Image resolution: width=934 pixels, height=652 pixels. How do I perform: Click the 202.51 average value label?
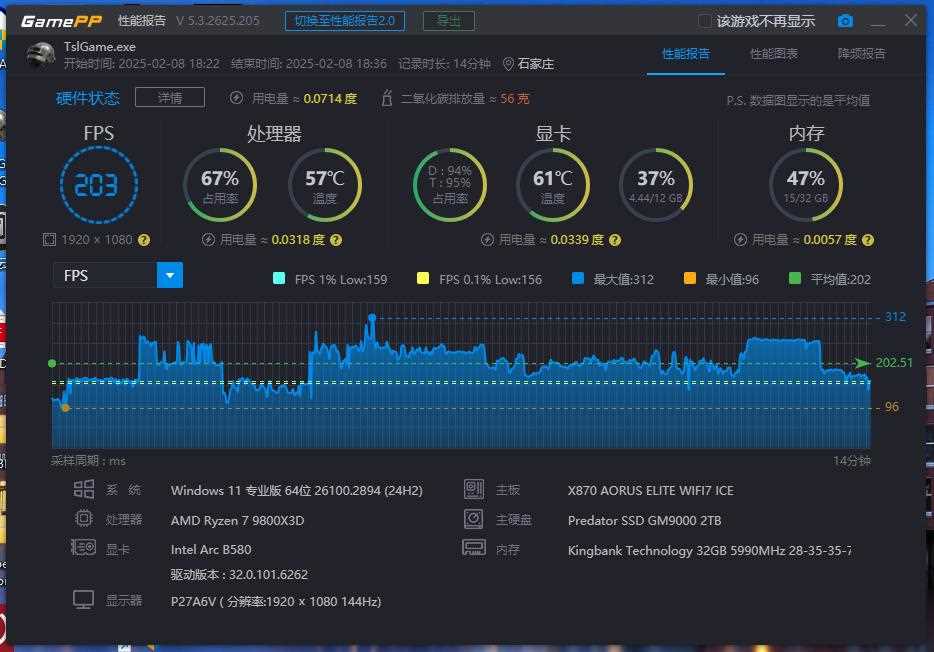coord(893,363)
